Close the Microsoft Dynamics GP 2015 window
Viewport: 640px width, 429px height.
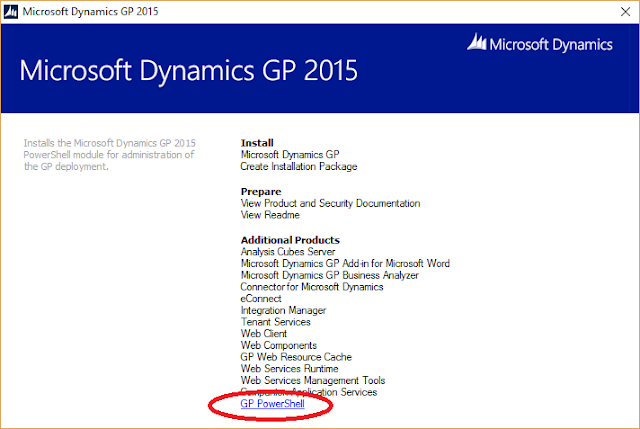point(625,12)
